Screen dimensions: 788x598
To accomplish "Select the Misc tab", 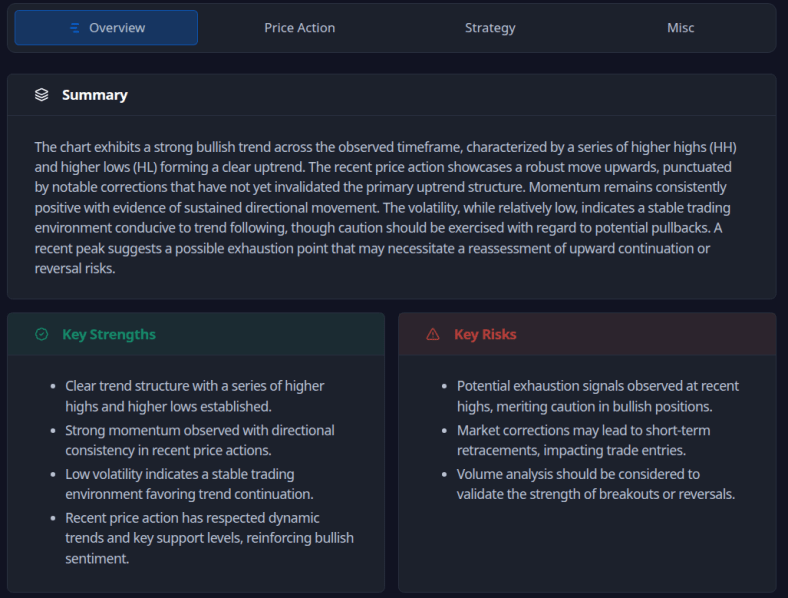I will click(680, 28).
